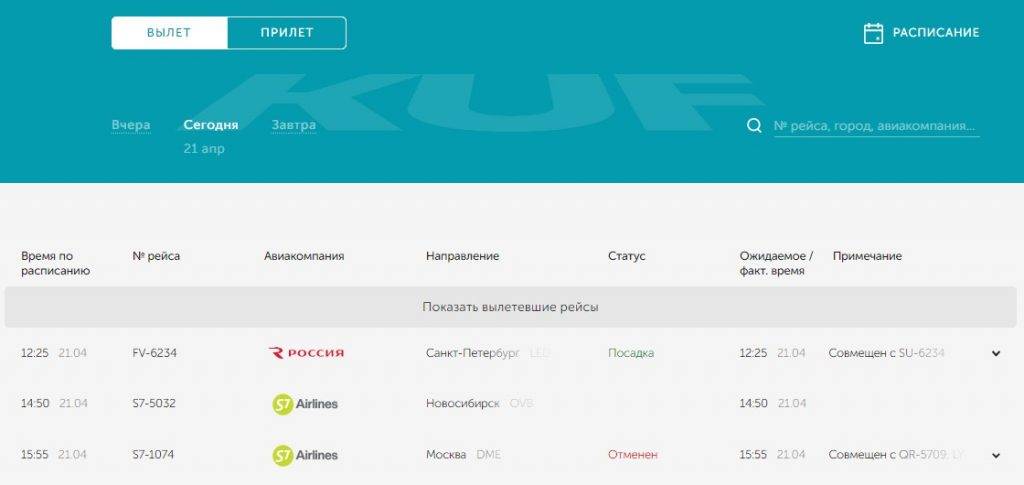Select the Вчера day filter
The image size is (1024, 485).
coord(131,125)
